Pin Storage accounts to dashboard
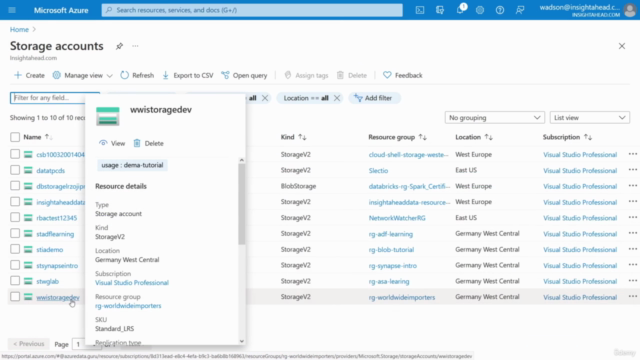Image resolution: width=640 pixels, height=360 pixels. 119,46
